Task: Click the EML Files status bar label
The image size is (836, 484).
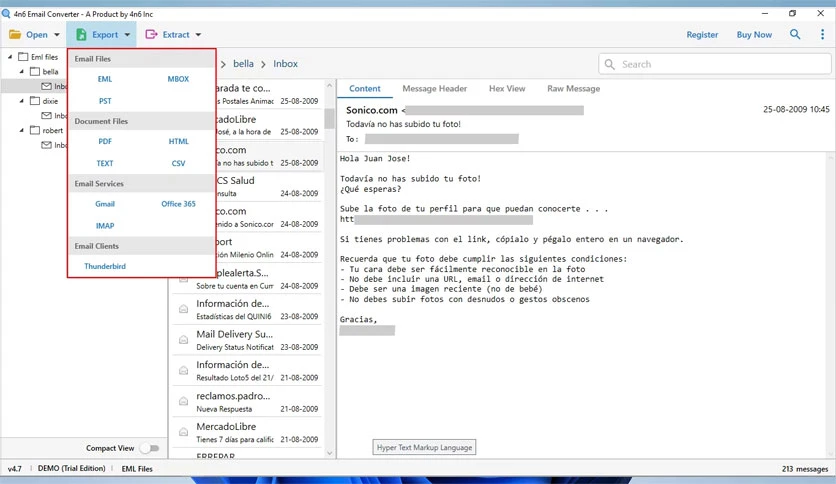Action: (x=137, y=469)
